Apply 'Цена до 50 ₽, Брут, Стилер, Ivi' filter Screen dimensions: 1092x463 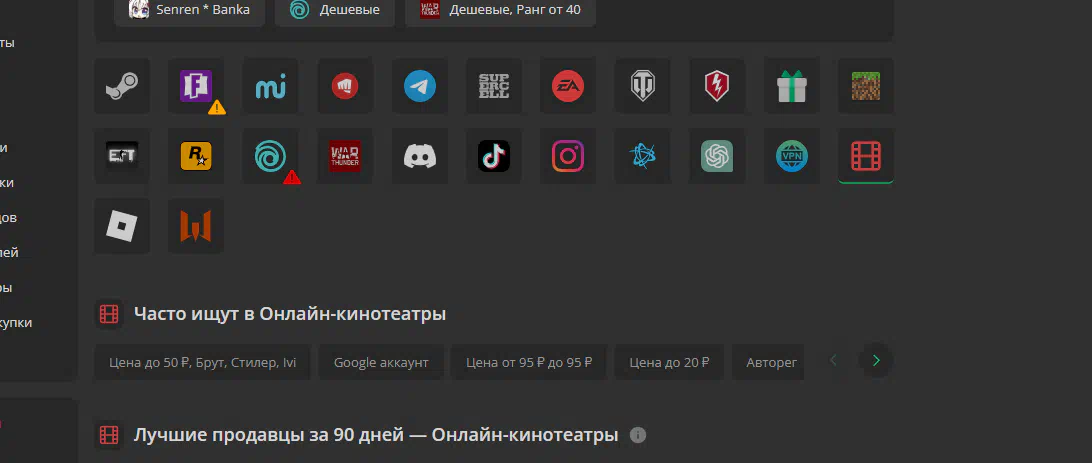[203, 362]
